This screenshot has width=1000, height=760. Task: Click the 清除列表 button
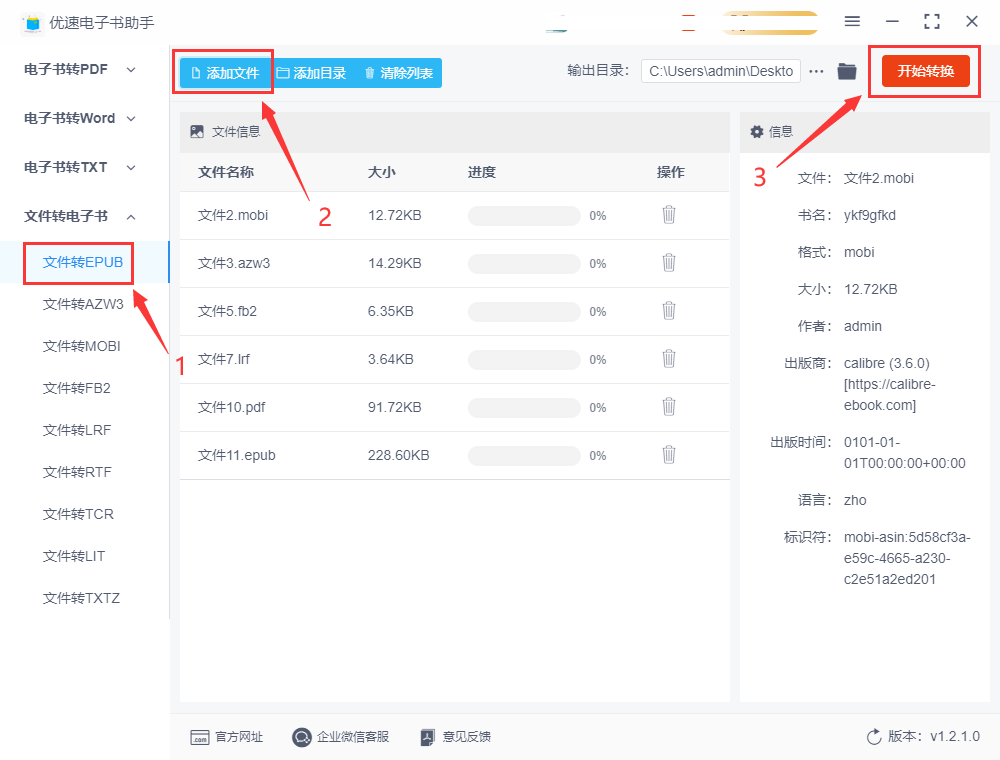point(399,73)
